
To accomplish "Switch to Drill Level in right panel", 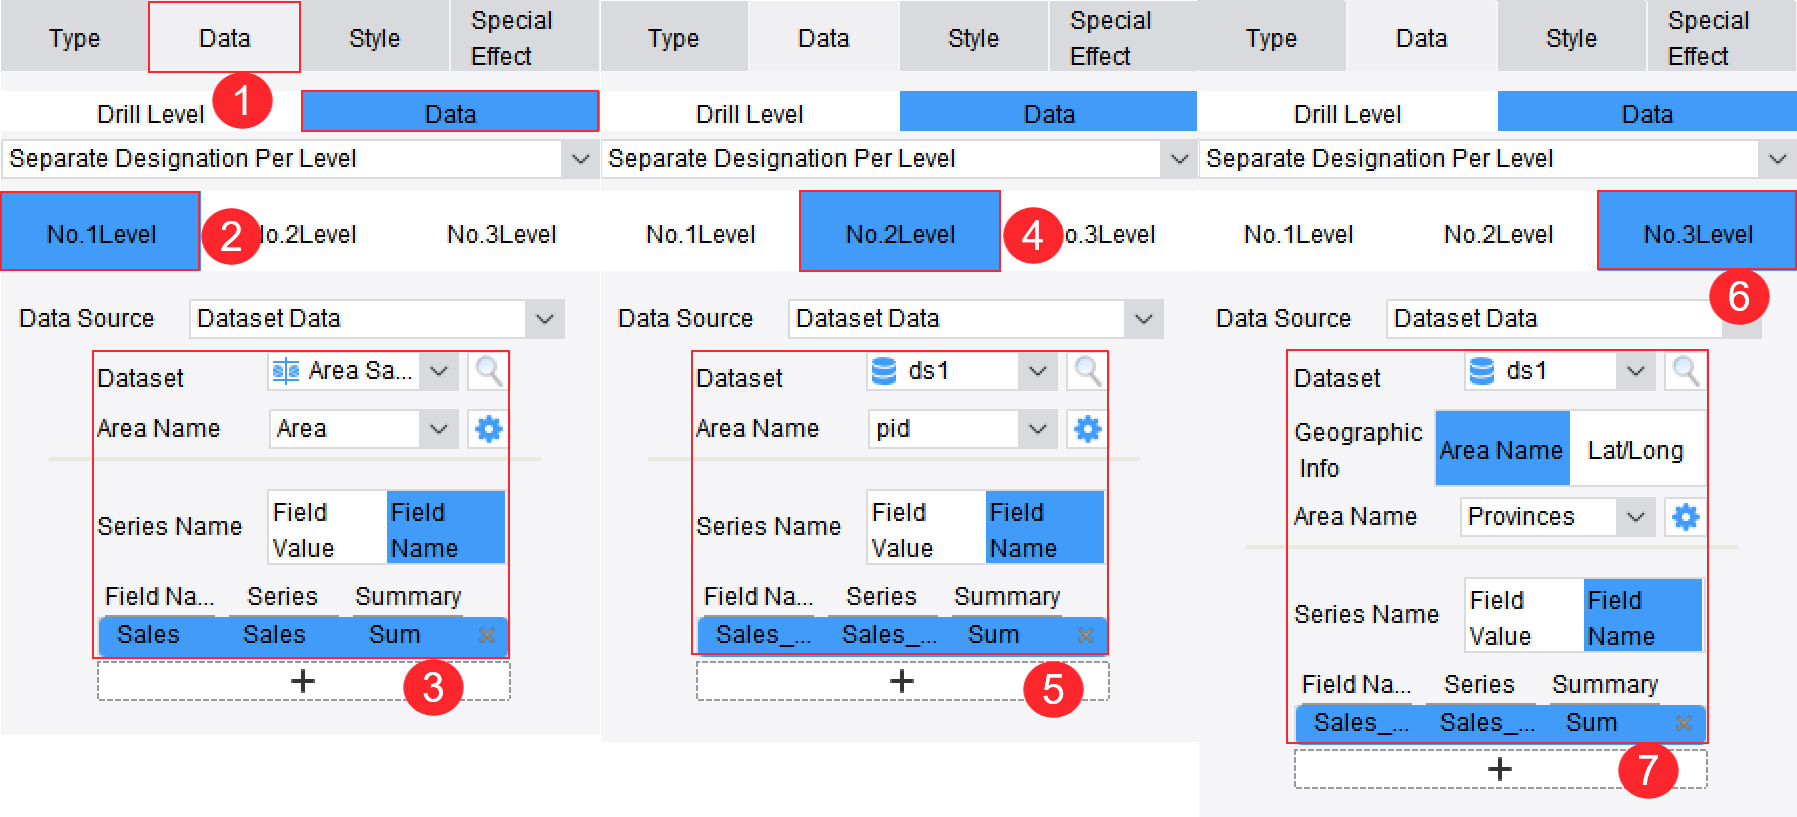I will [1347, 114].
